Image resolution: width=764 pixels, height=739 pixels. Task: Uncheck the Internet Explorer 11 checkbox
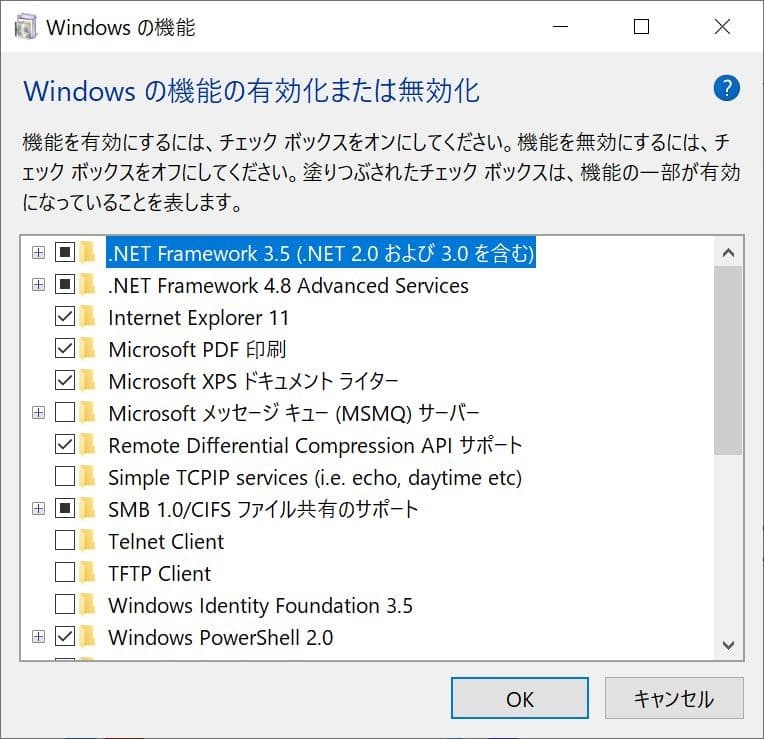65,318
